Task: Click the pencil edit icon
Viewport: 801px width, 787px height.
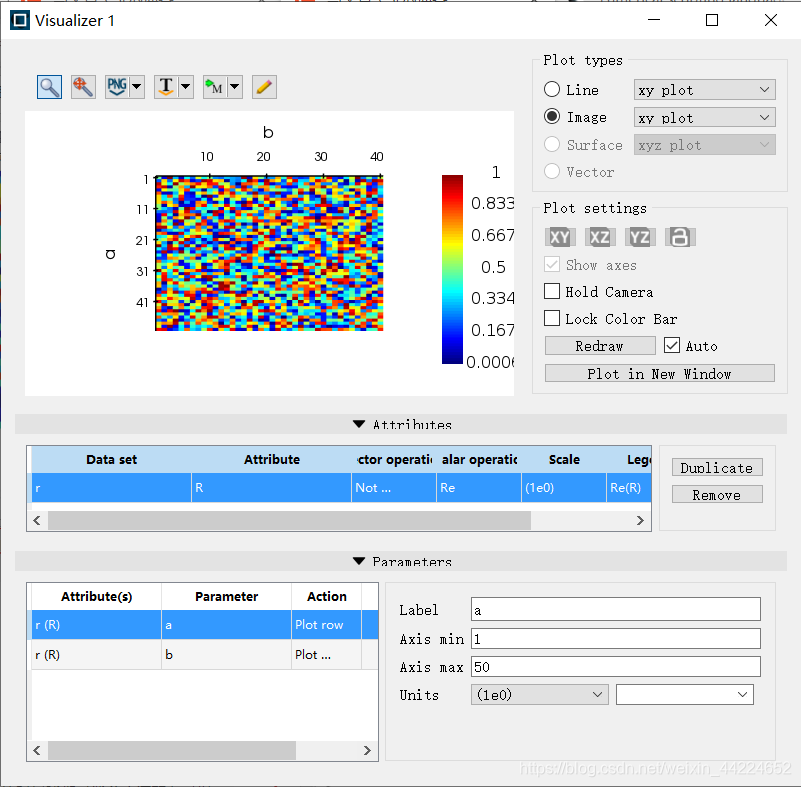Action: [264, 87]
